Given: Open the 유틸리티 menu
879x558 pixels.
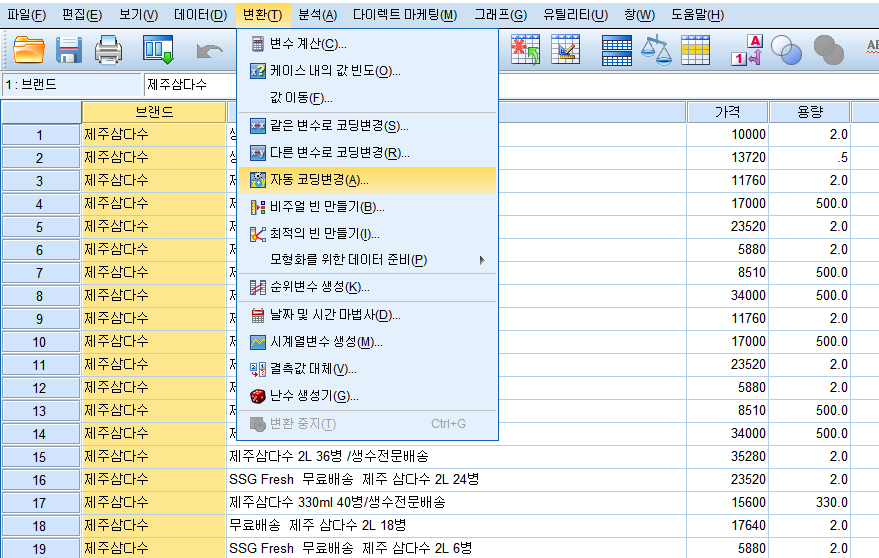Looking at the screenshot, I should tap(575, 15).
